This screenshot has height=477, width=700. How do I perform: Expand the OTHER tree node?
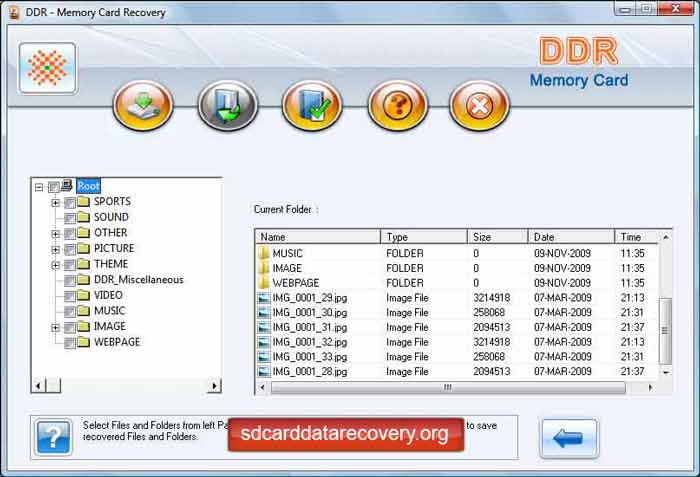click(55, 234)
